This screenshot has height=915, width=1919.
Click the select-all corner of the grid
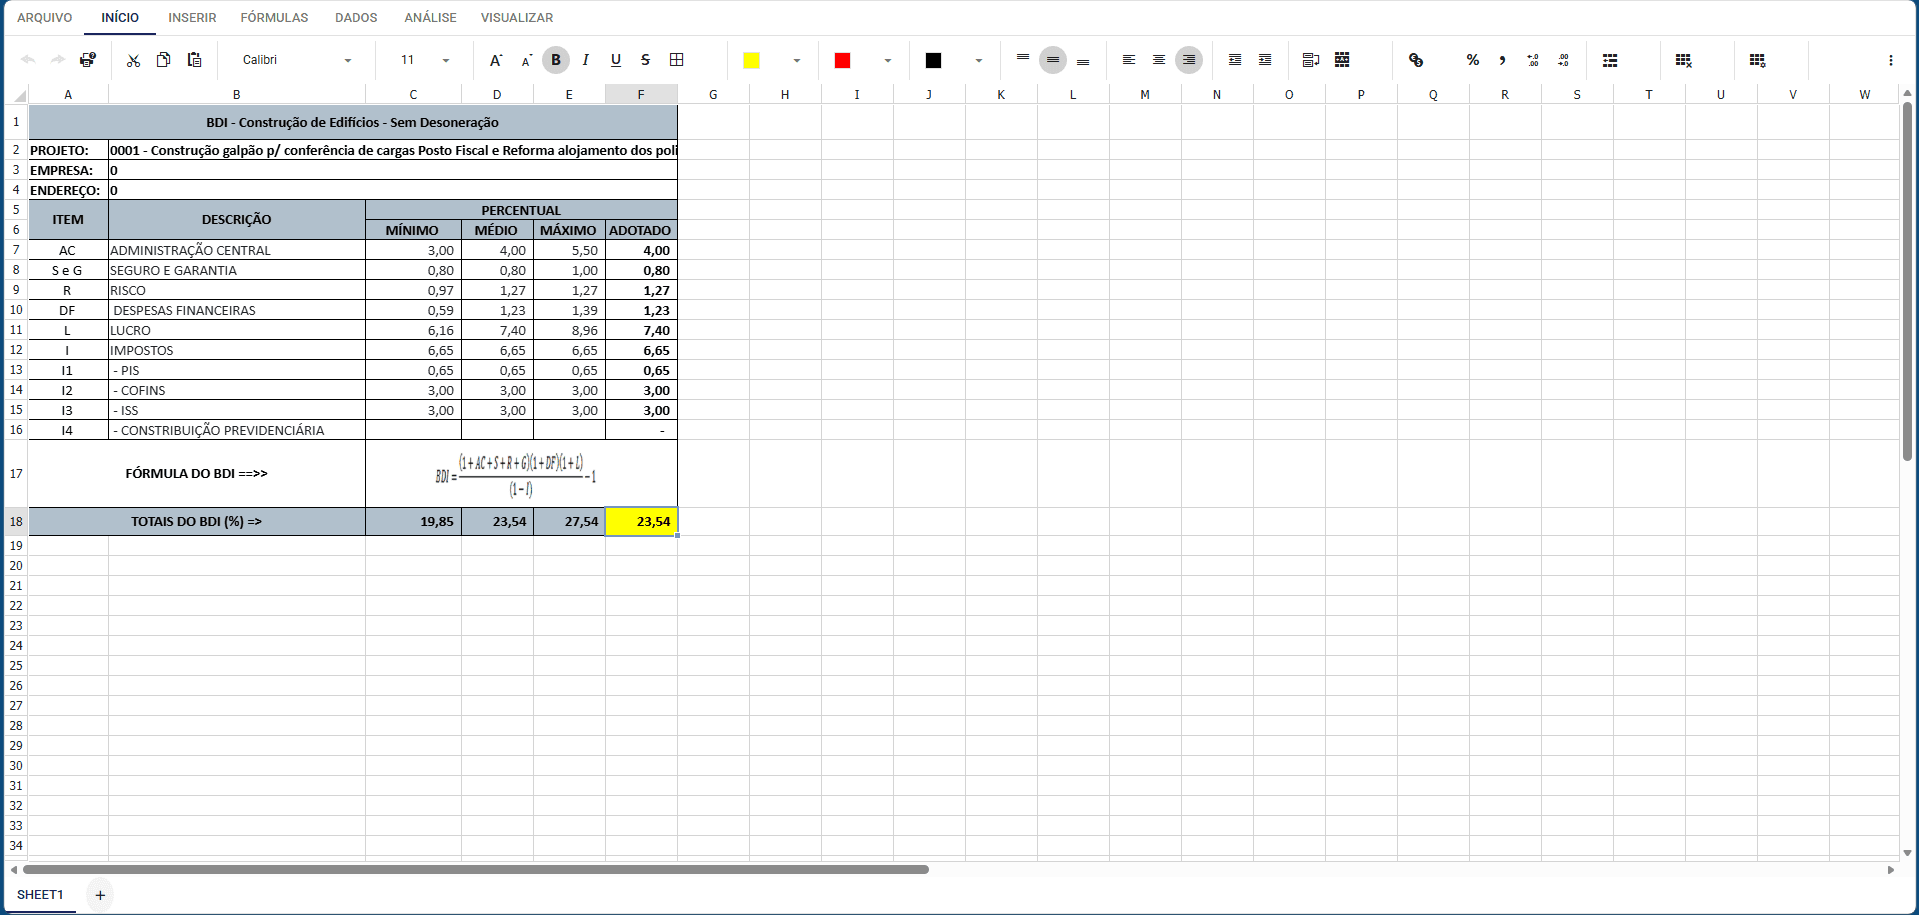pos(18,95)
